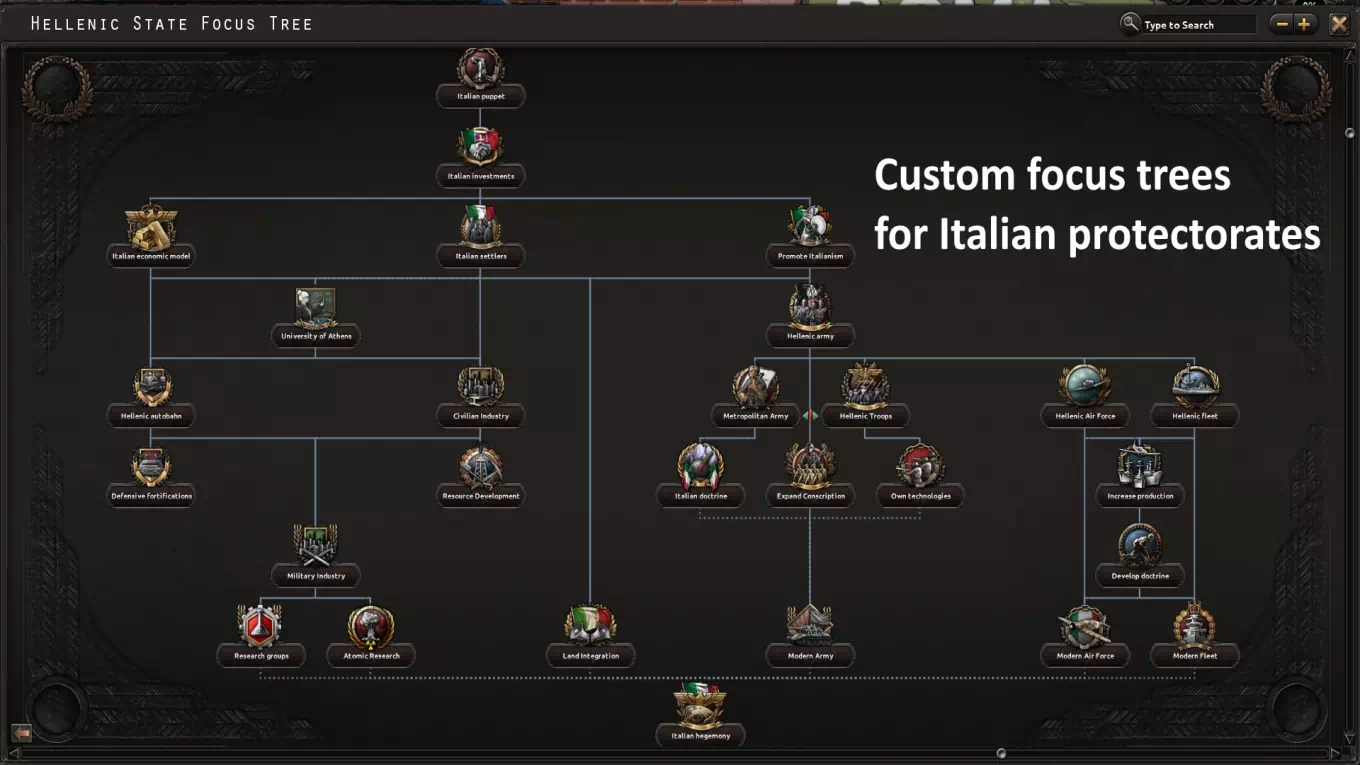Click the Expand Conscription label button
1360x765 pixels.
pyautogui.click(x=810, y=496)
